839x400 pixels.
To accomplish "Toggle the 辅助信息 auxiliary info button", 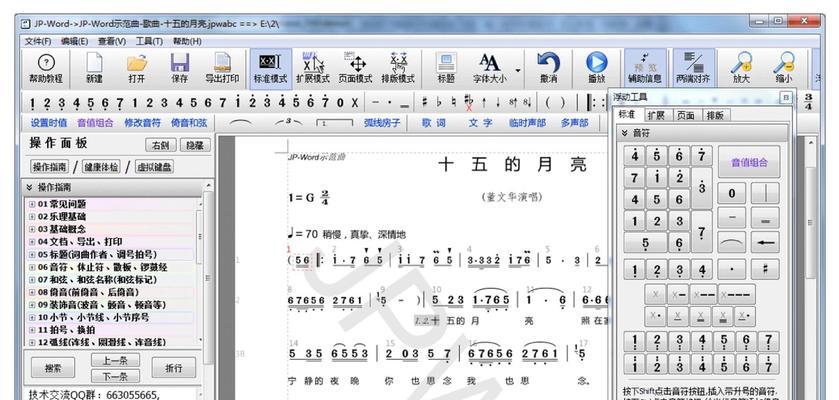I will click(645, 68).
